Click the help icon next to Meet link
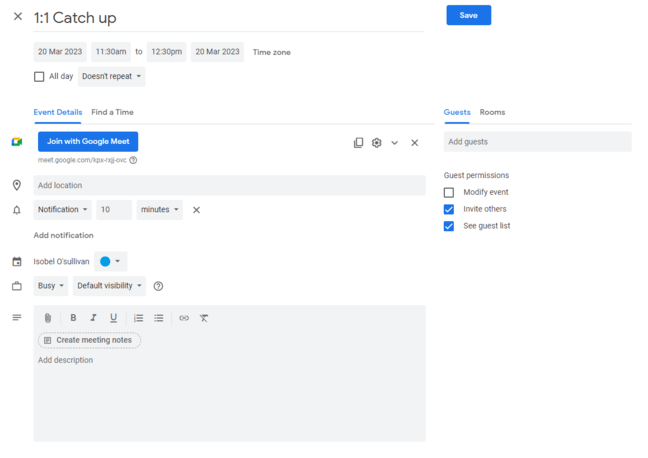Screen dimensions: 648x458 pos(133,160)
